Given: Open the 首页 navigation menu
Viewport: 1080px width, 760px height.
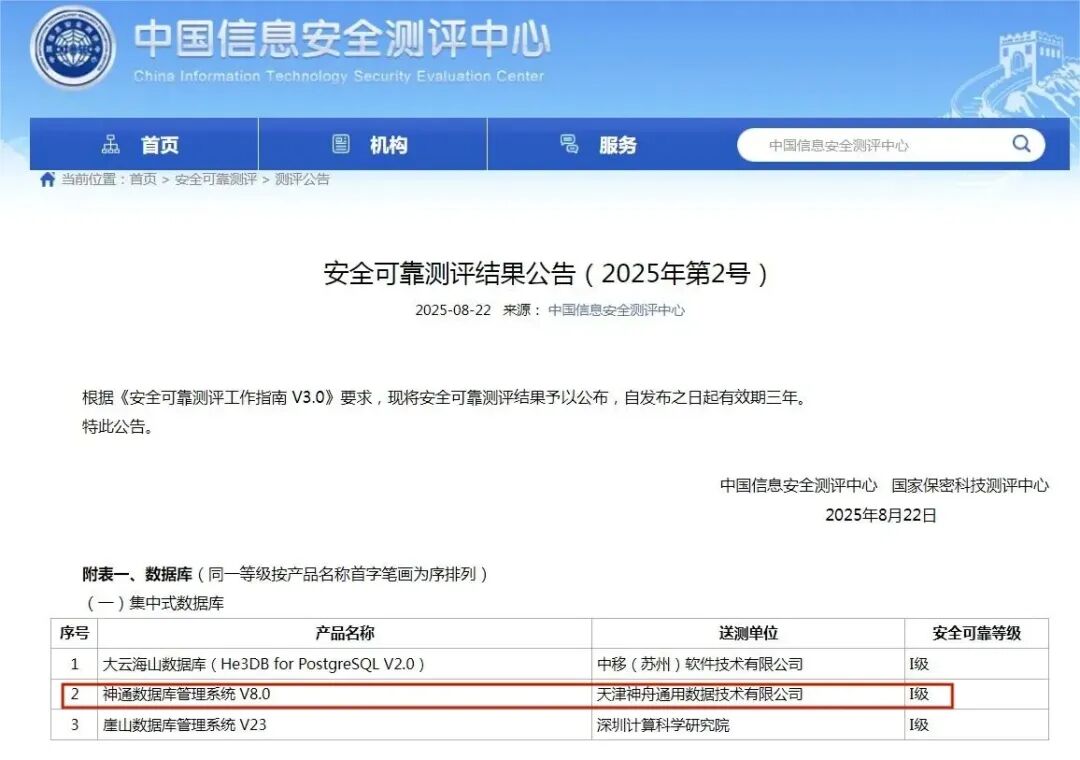Looking at the screenshot, I should [x=160, y=144].
